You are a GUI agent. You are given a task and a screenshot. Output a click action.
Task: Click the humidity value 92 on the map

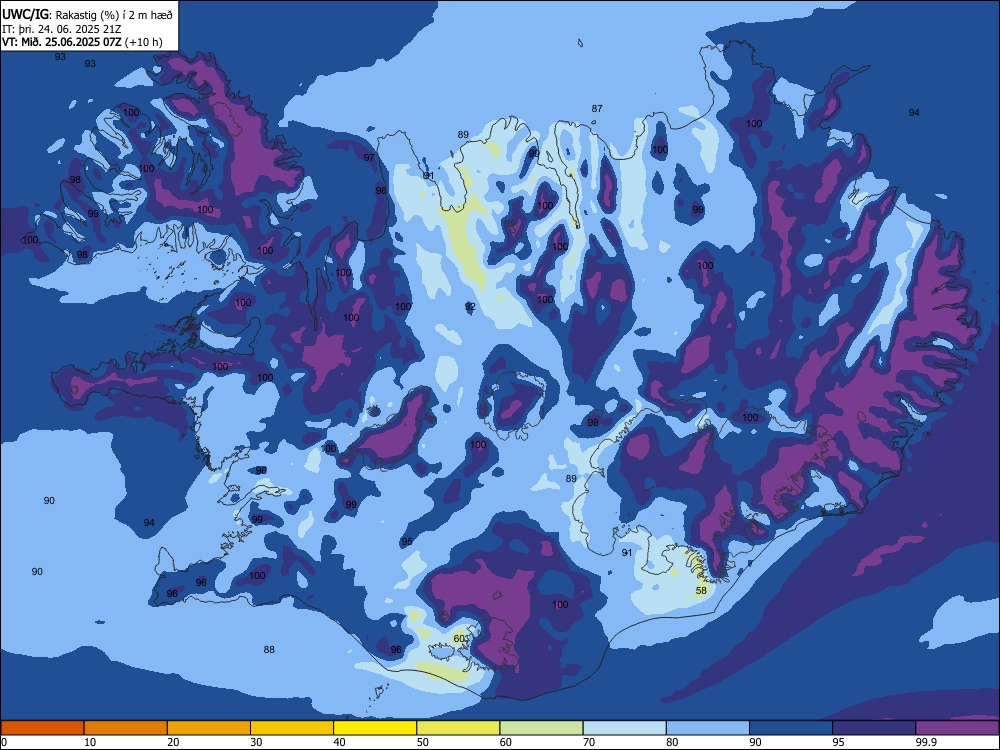click(470, 307)
